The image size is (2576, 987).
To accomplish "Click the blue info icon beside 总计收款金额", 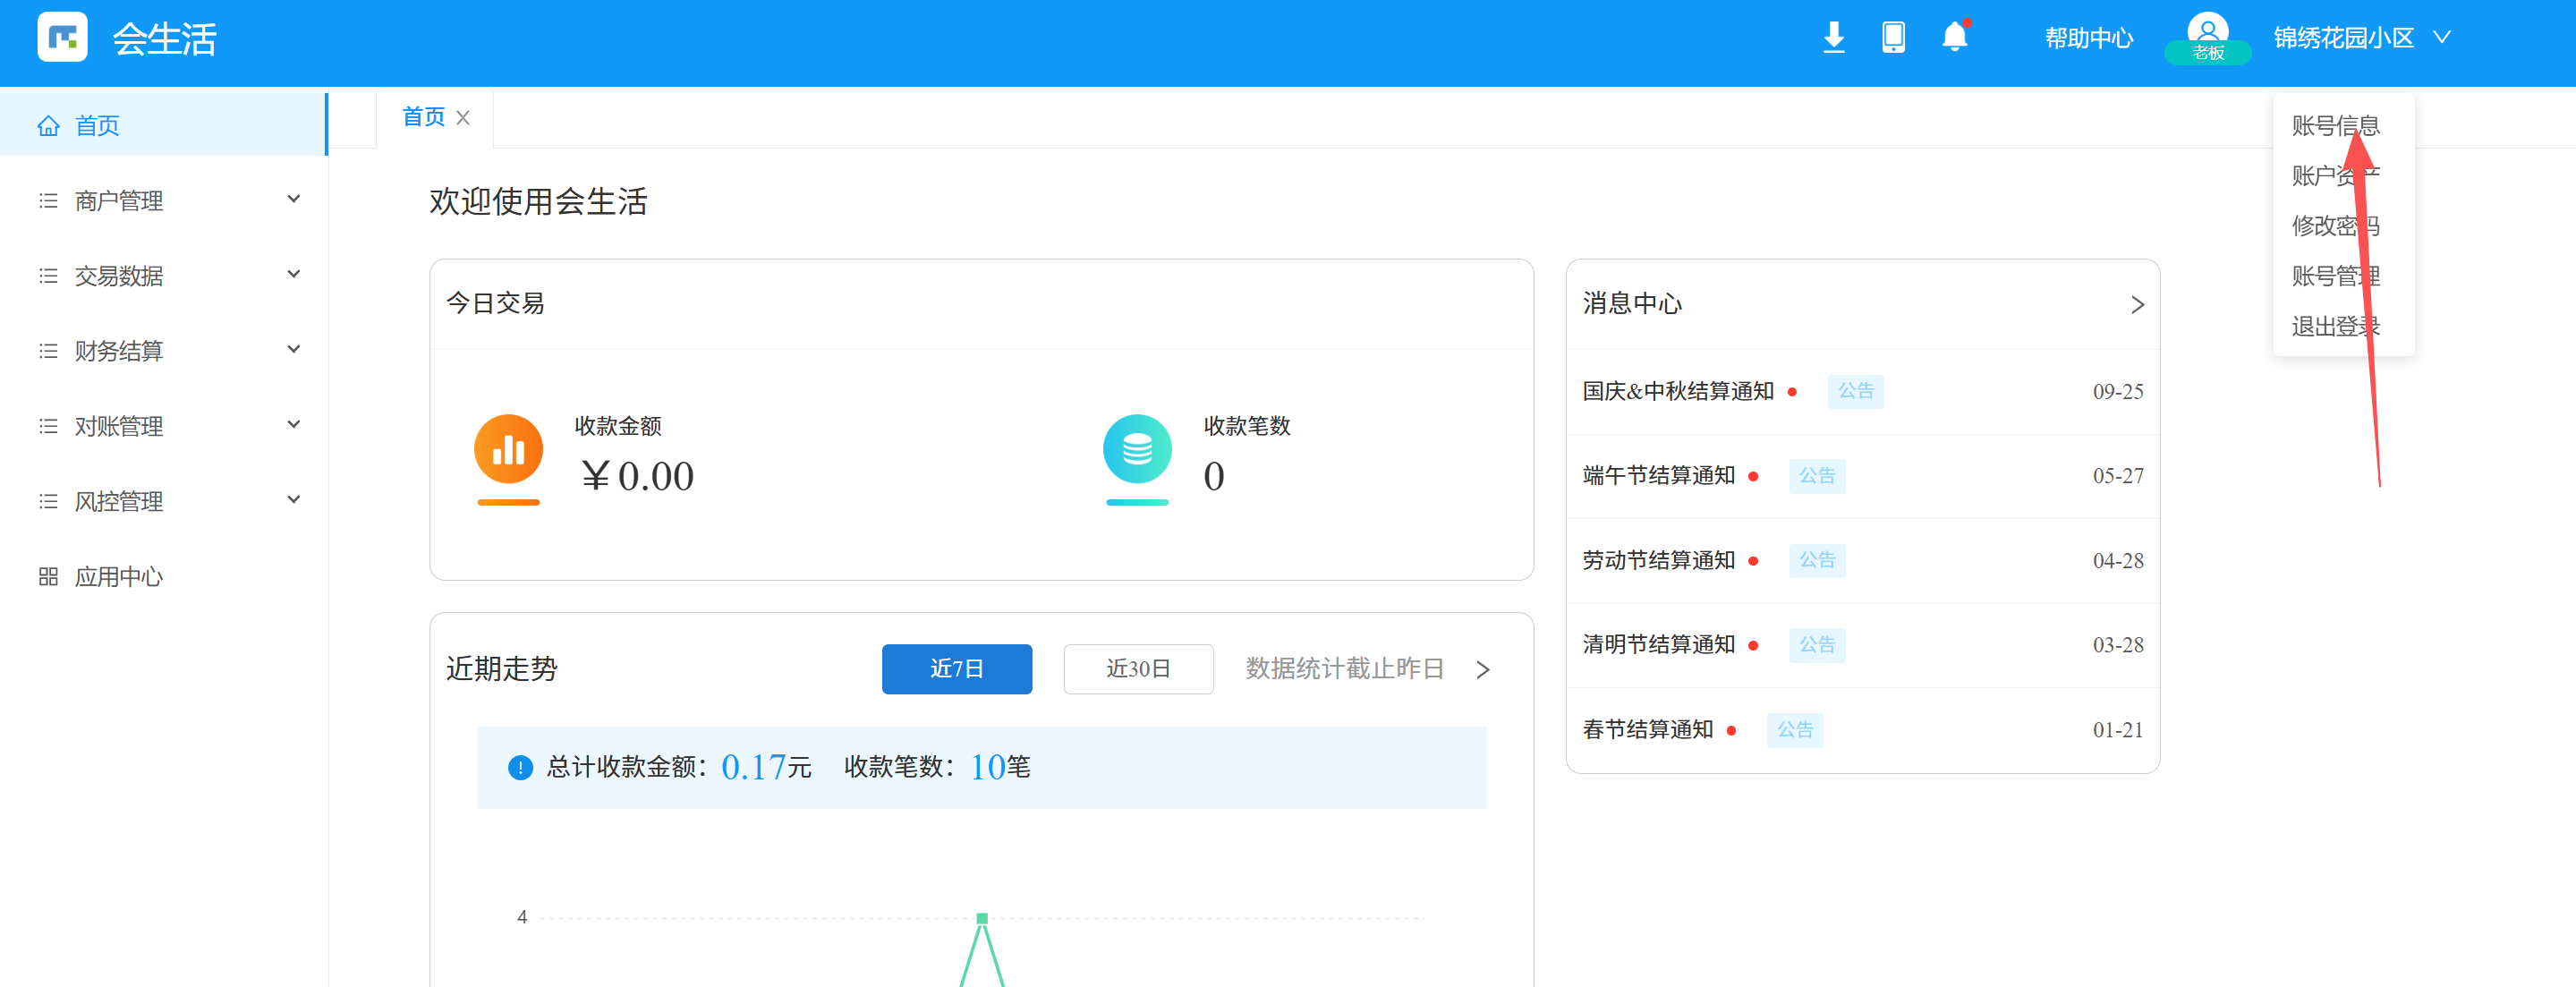I will pos(520,767).
